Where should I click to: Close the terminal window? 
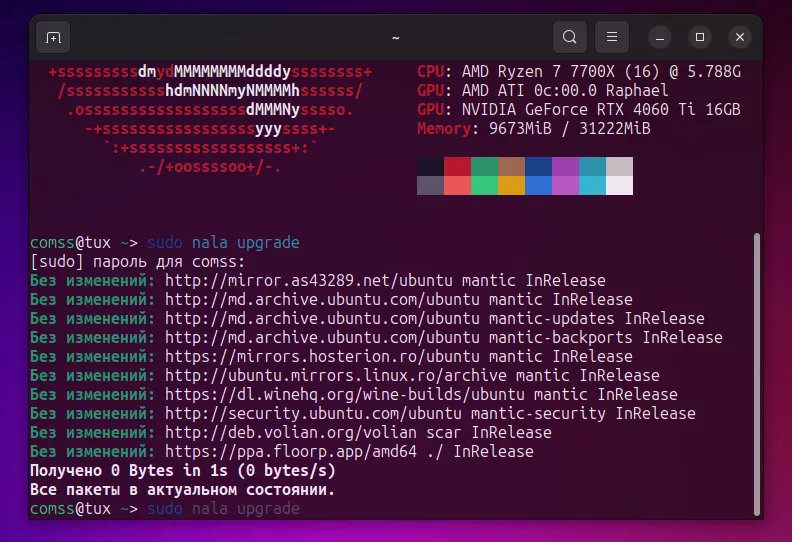[x=740, y=37]
